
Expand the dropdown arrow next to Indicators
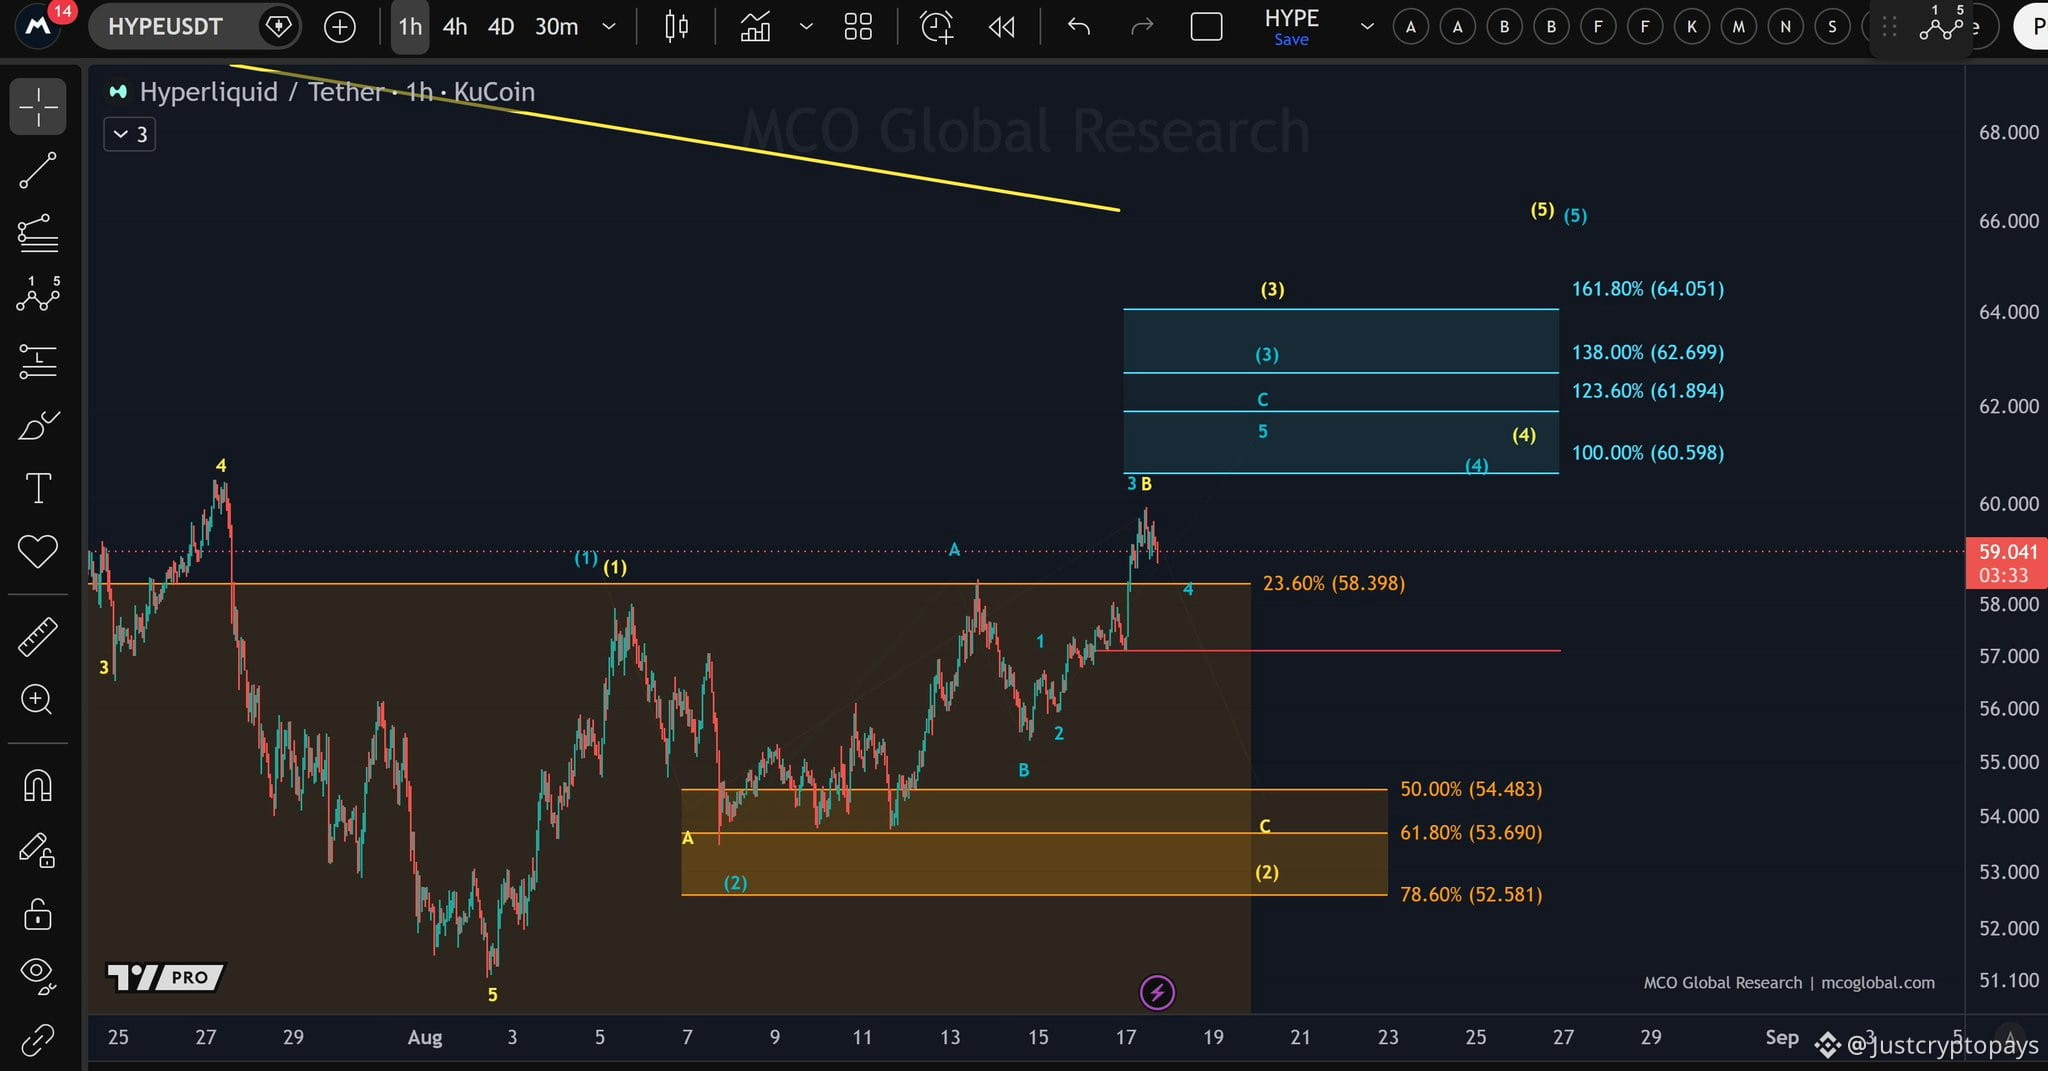coord(806,27)
